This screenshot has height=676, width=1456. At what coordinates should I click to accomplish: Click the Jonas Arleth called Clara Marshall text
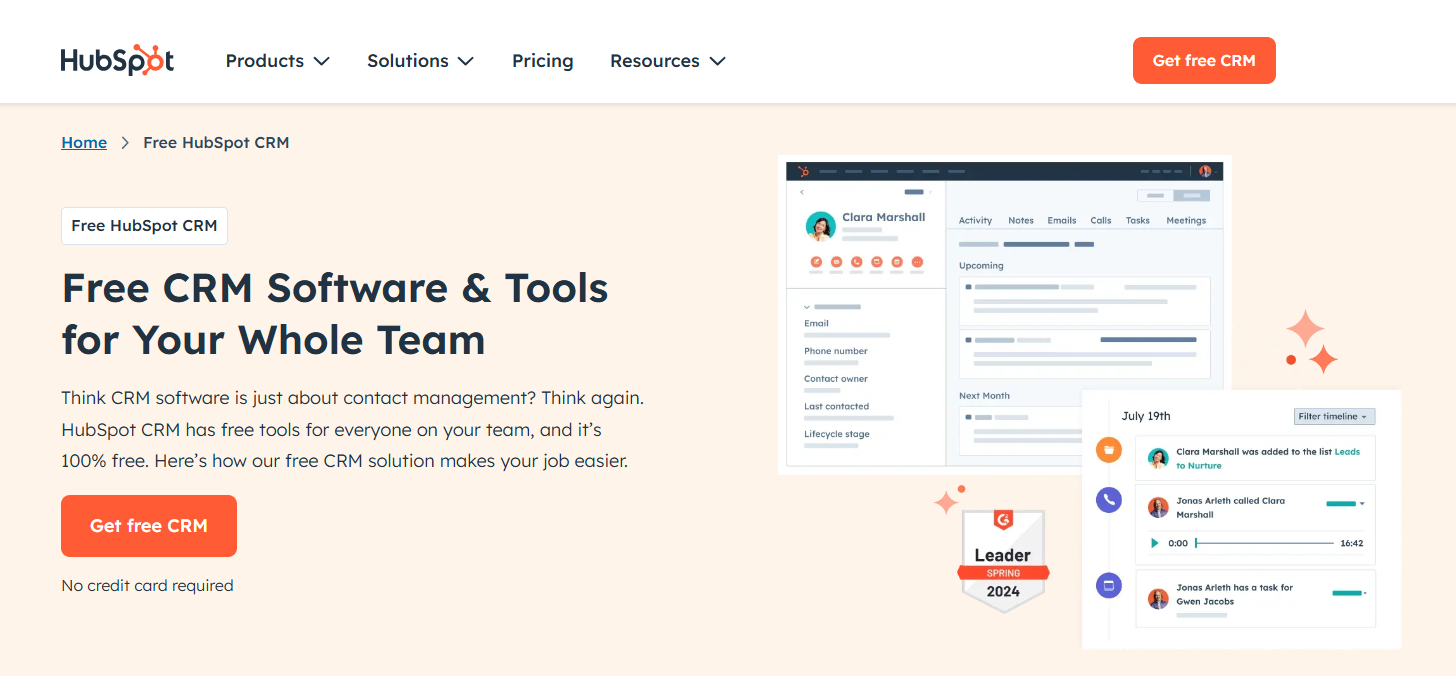(1231, 507)
